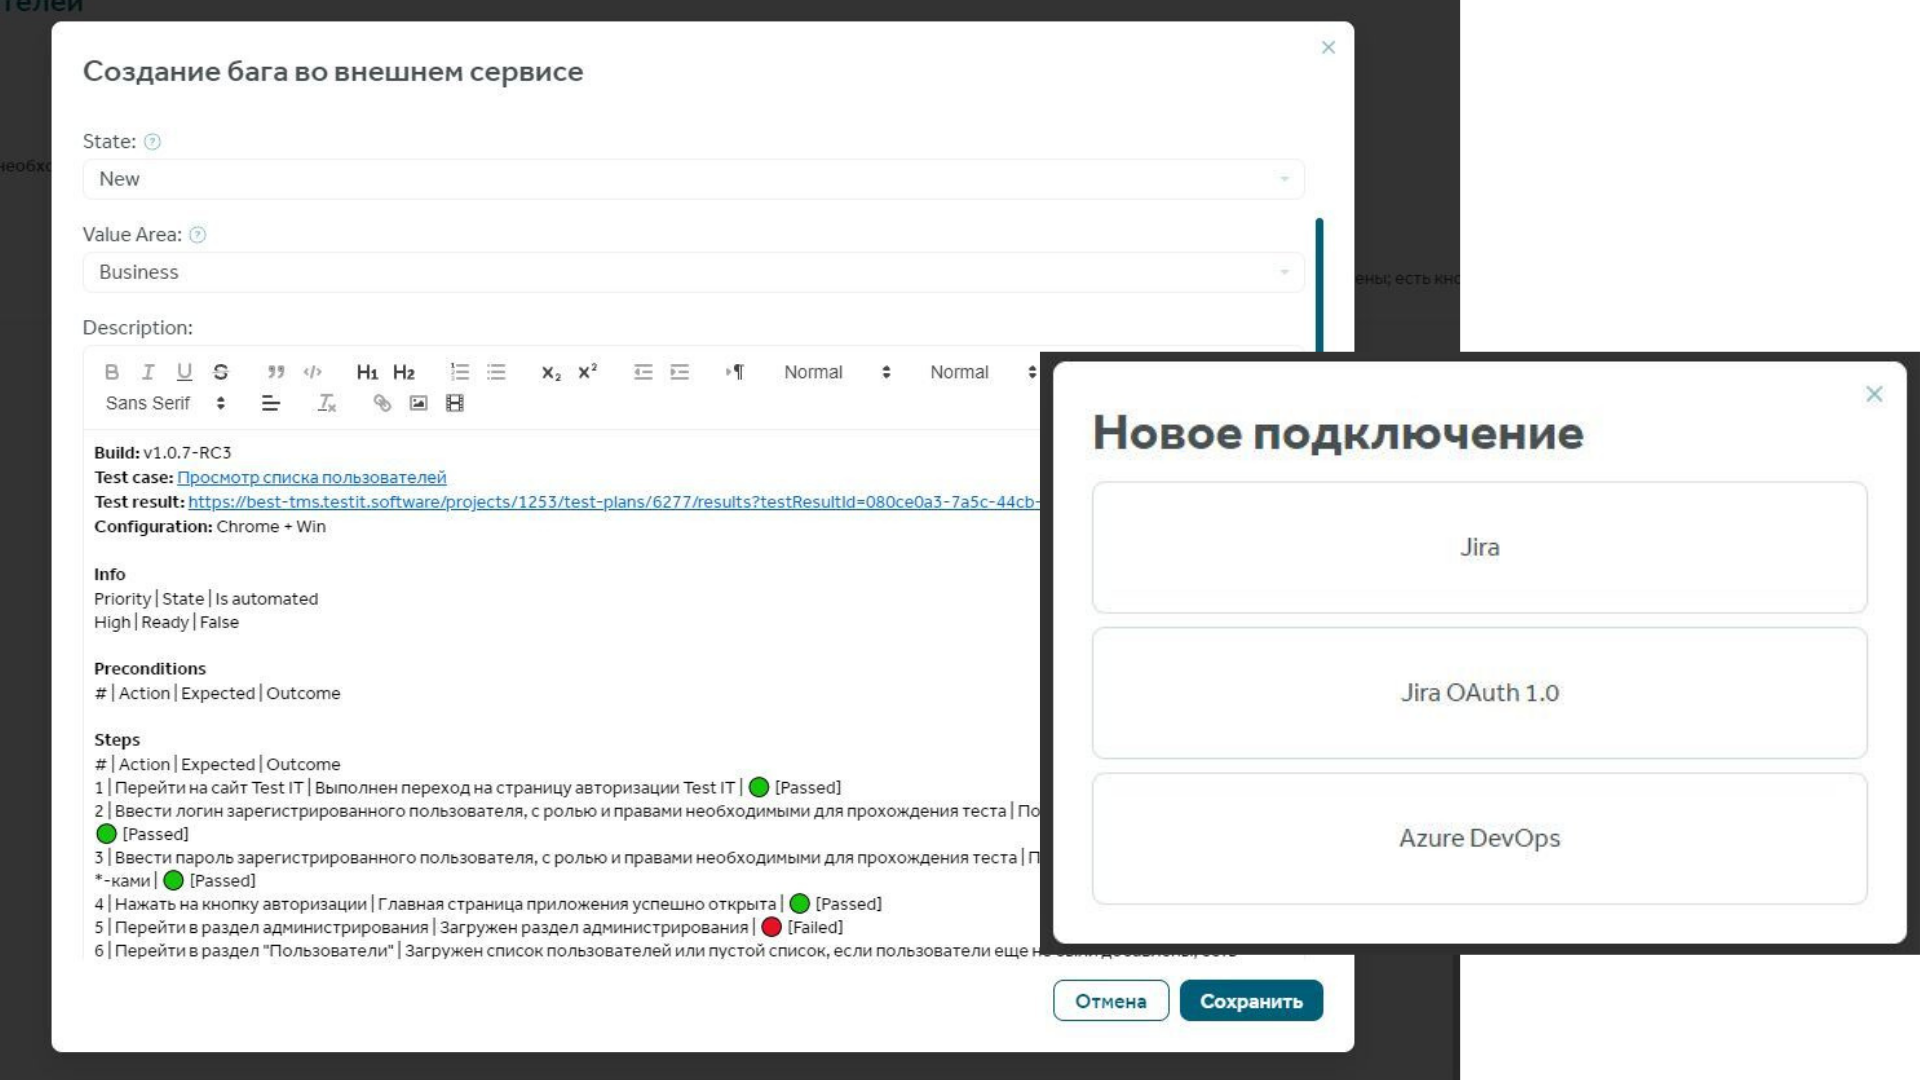Insert a blockquote with the quote icon
Image resolution: width=1920 pixels, height=1080 pixels.
click(x=276, y=372)
